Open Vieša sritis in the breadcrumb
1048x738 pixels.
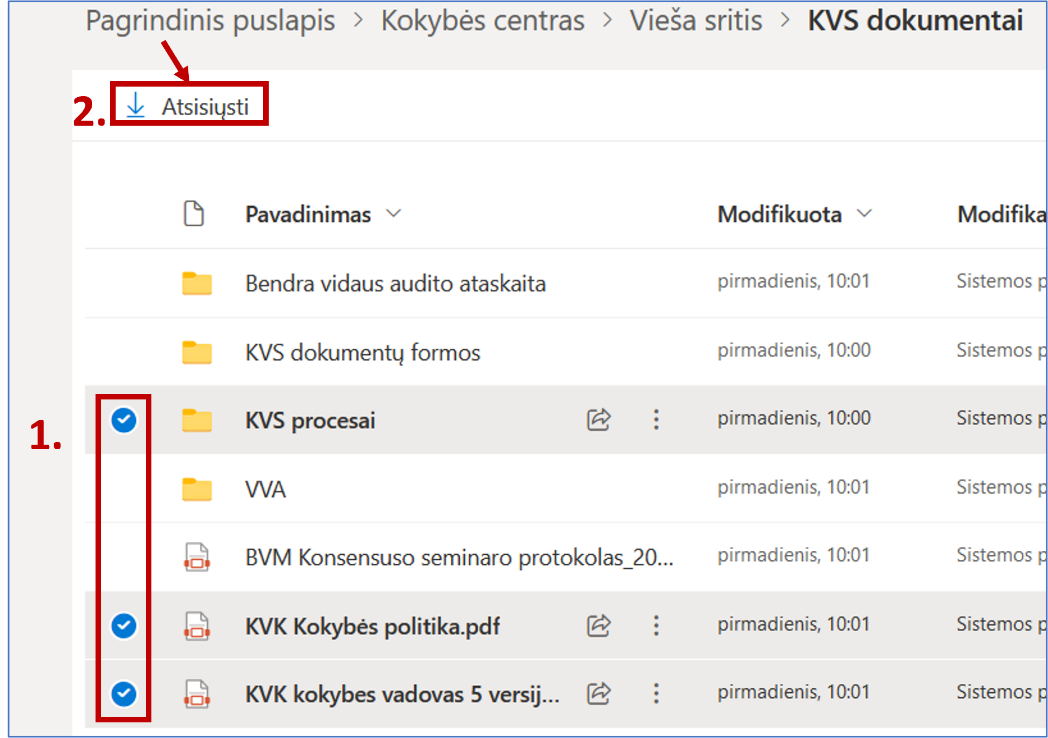(x=695, y=21)
